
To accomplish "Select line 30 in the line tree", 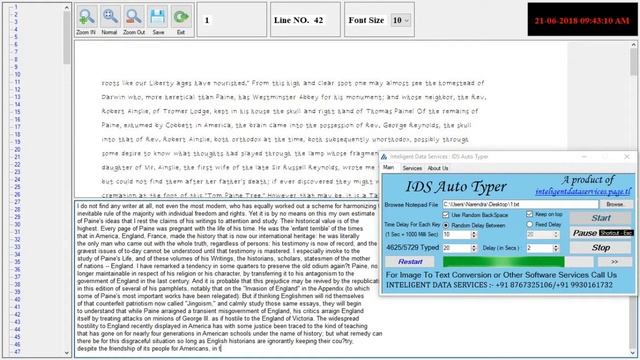I will [17, 224].
